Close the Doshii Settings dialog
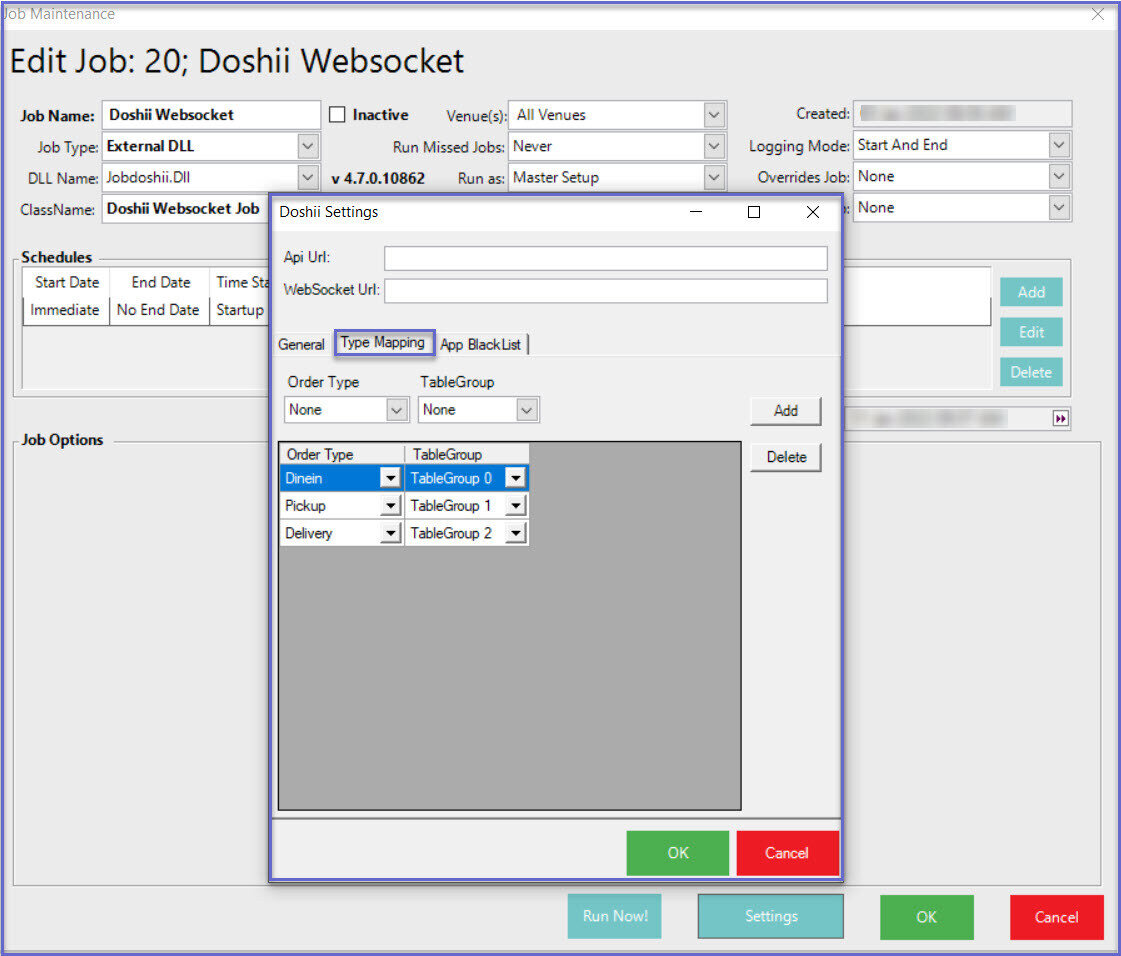The image size is (1121, 956). click(x=813, y=212)
